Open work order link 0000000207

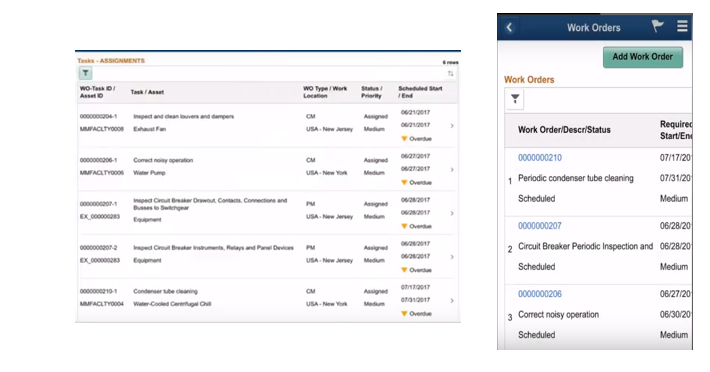click(540, 226)
